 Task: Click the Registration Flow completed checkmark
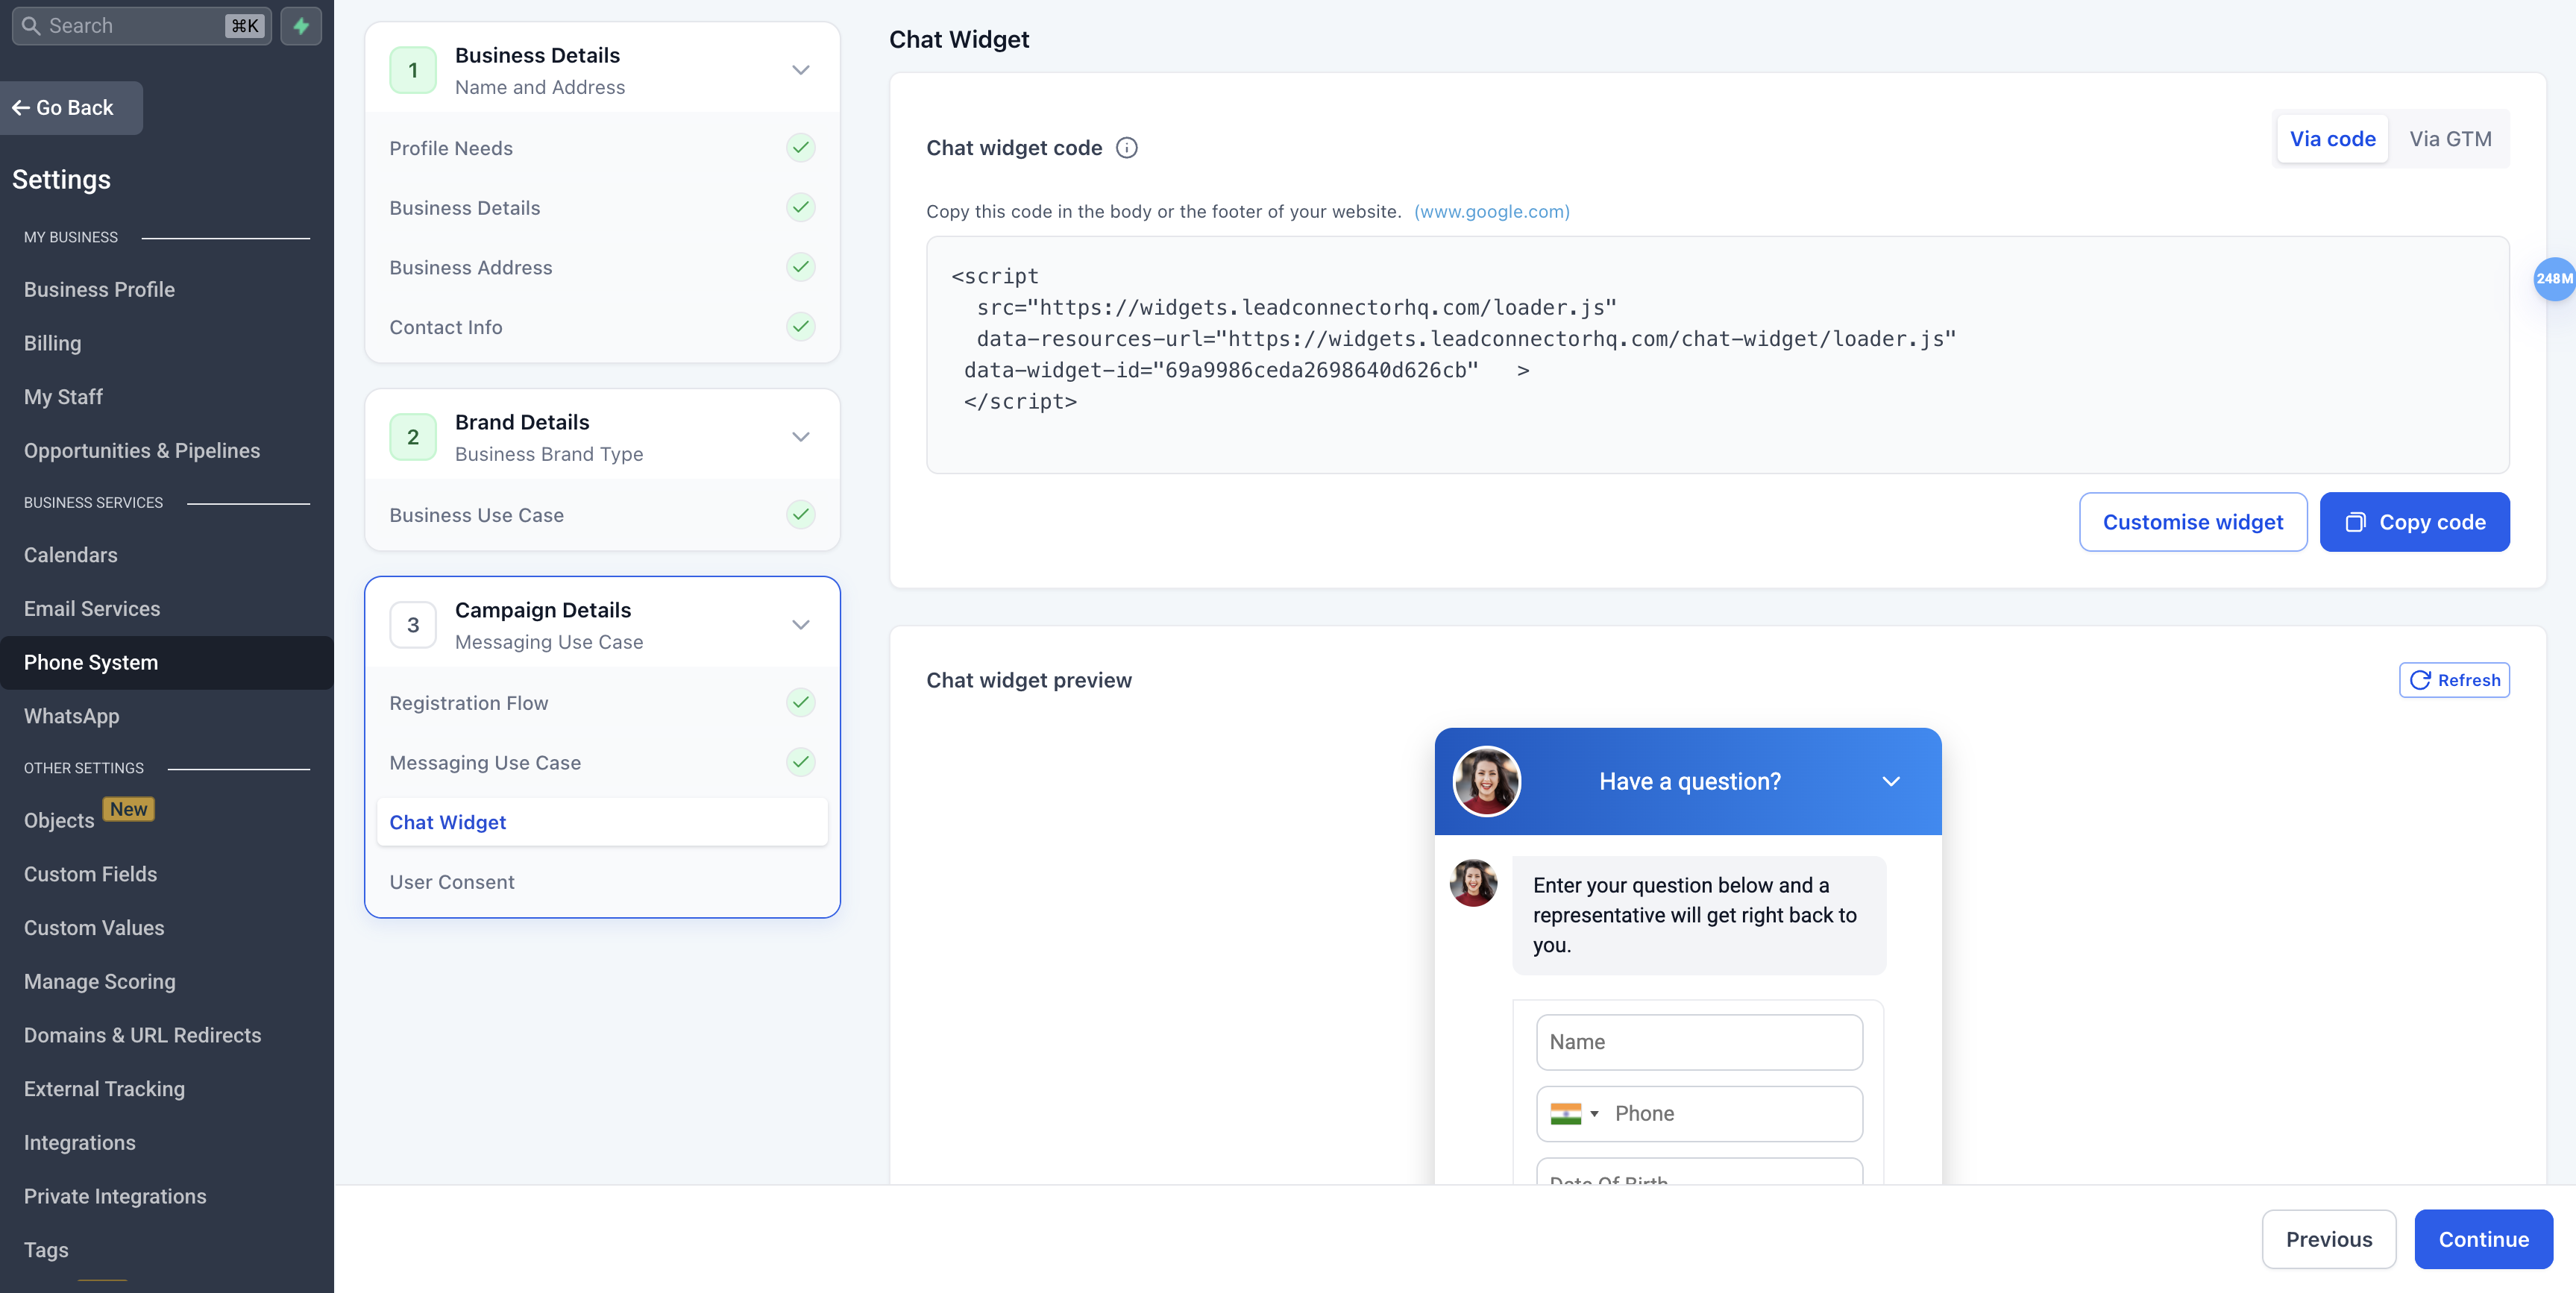[800, 703]
